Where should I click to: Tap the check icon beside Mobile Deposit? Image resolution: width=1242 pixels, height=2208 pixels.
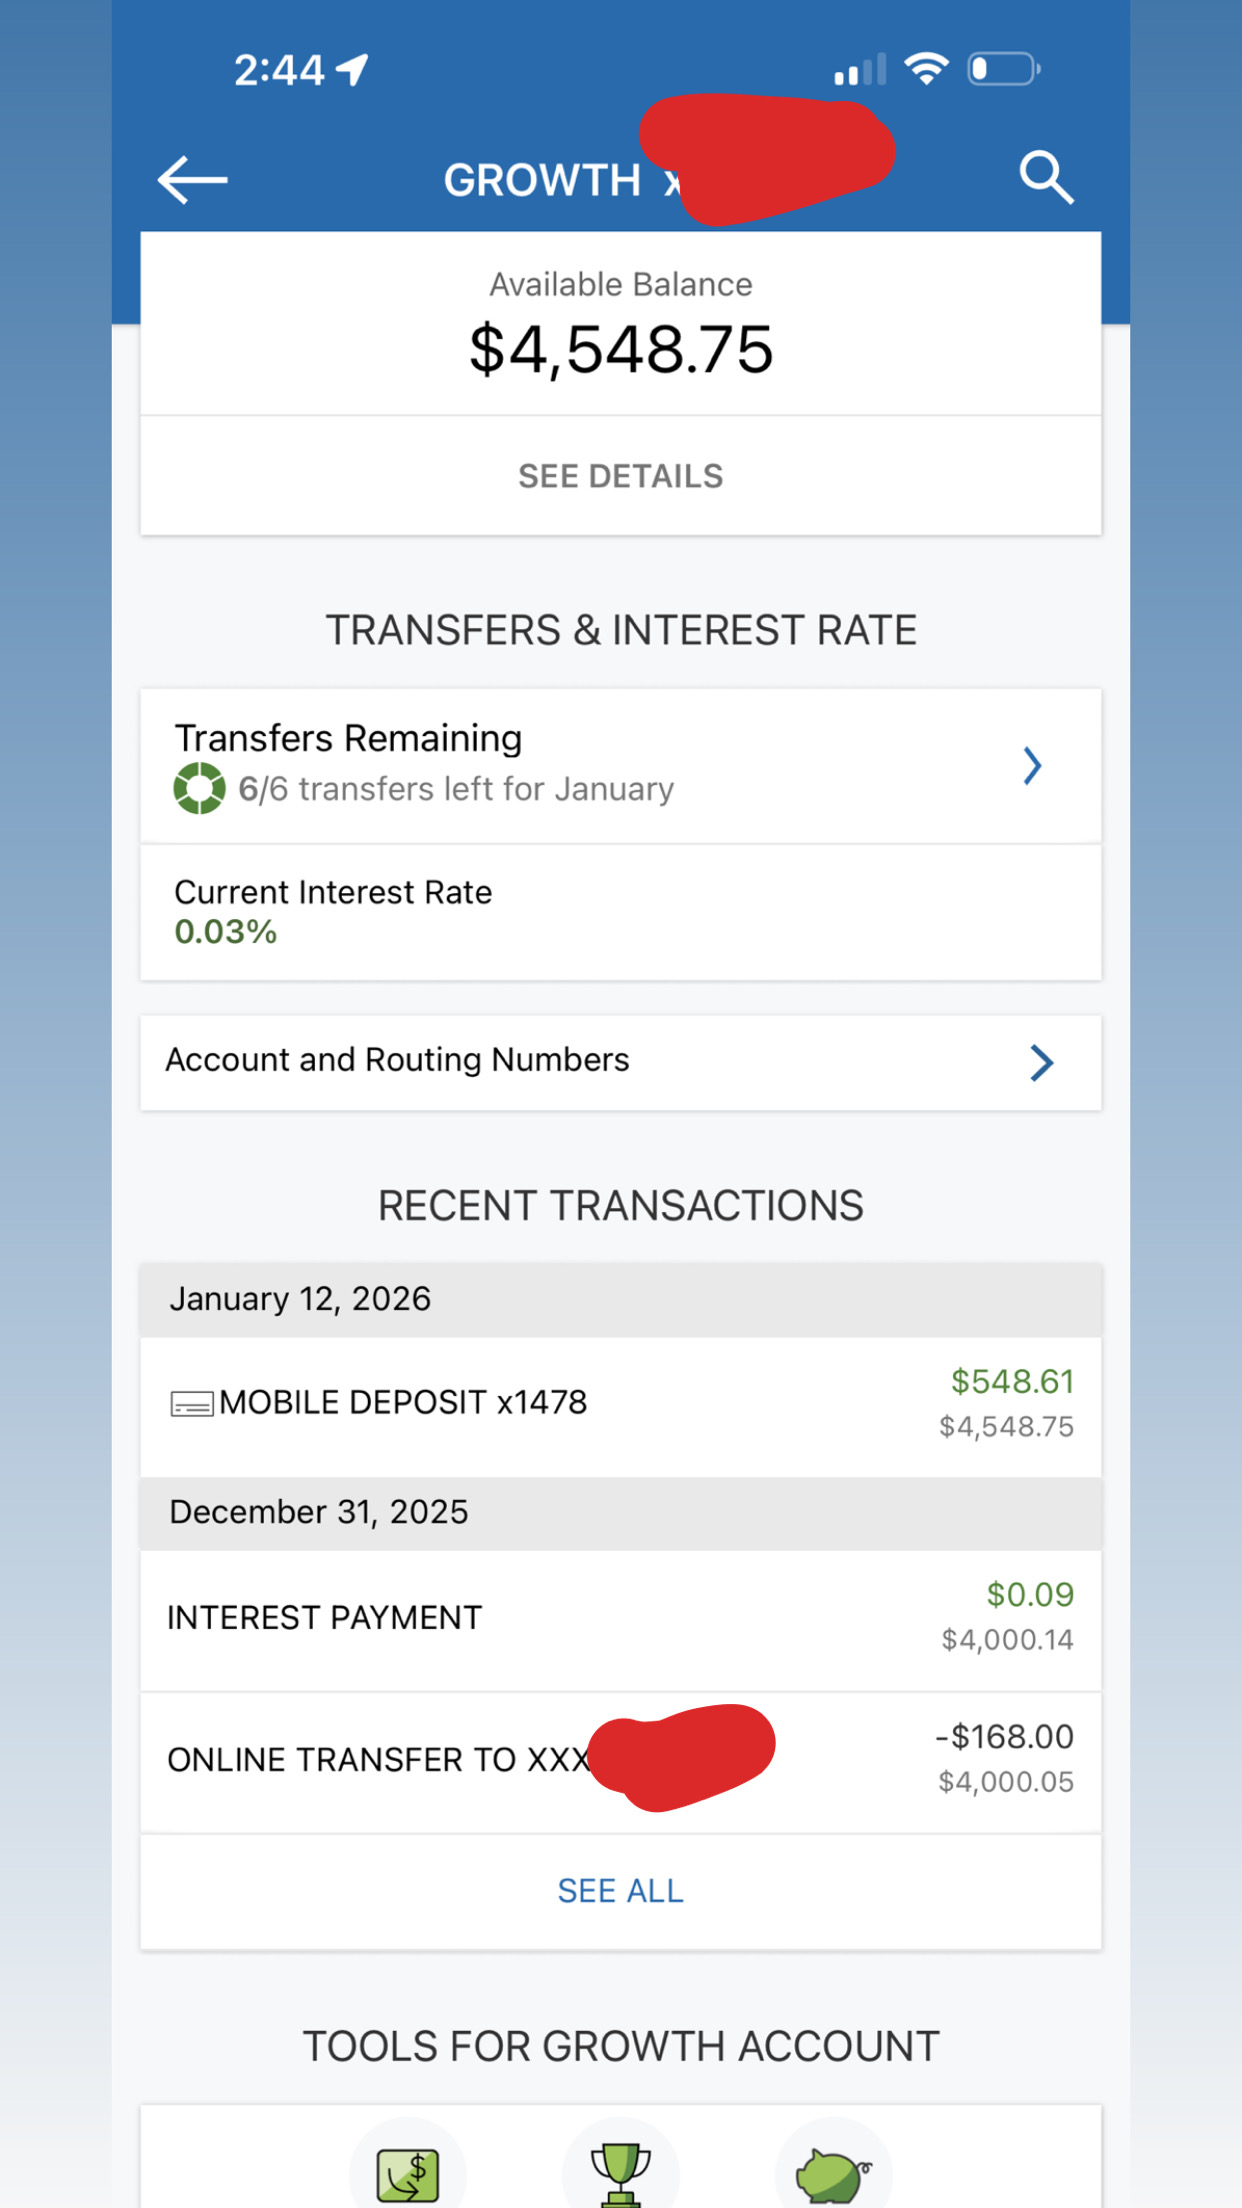[x=191, y=1404]
